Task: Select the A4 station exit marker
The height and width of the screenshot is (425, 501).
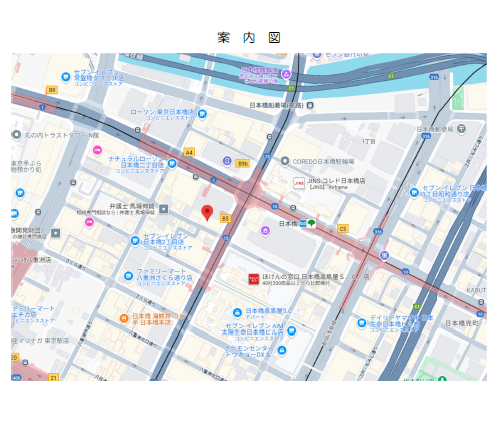Action: 189,152
